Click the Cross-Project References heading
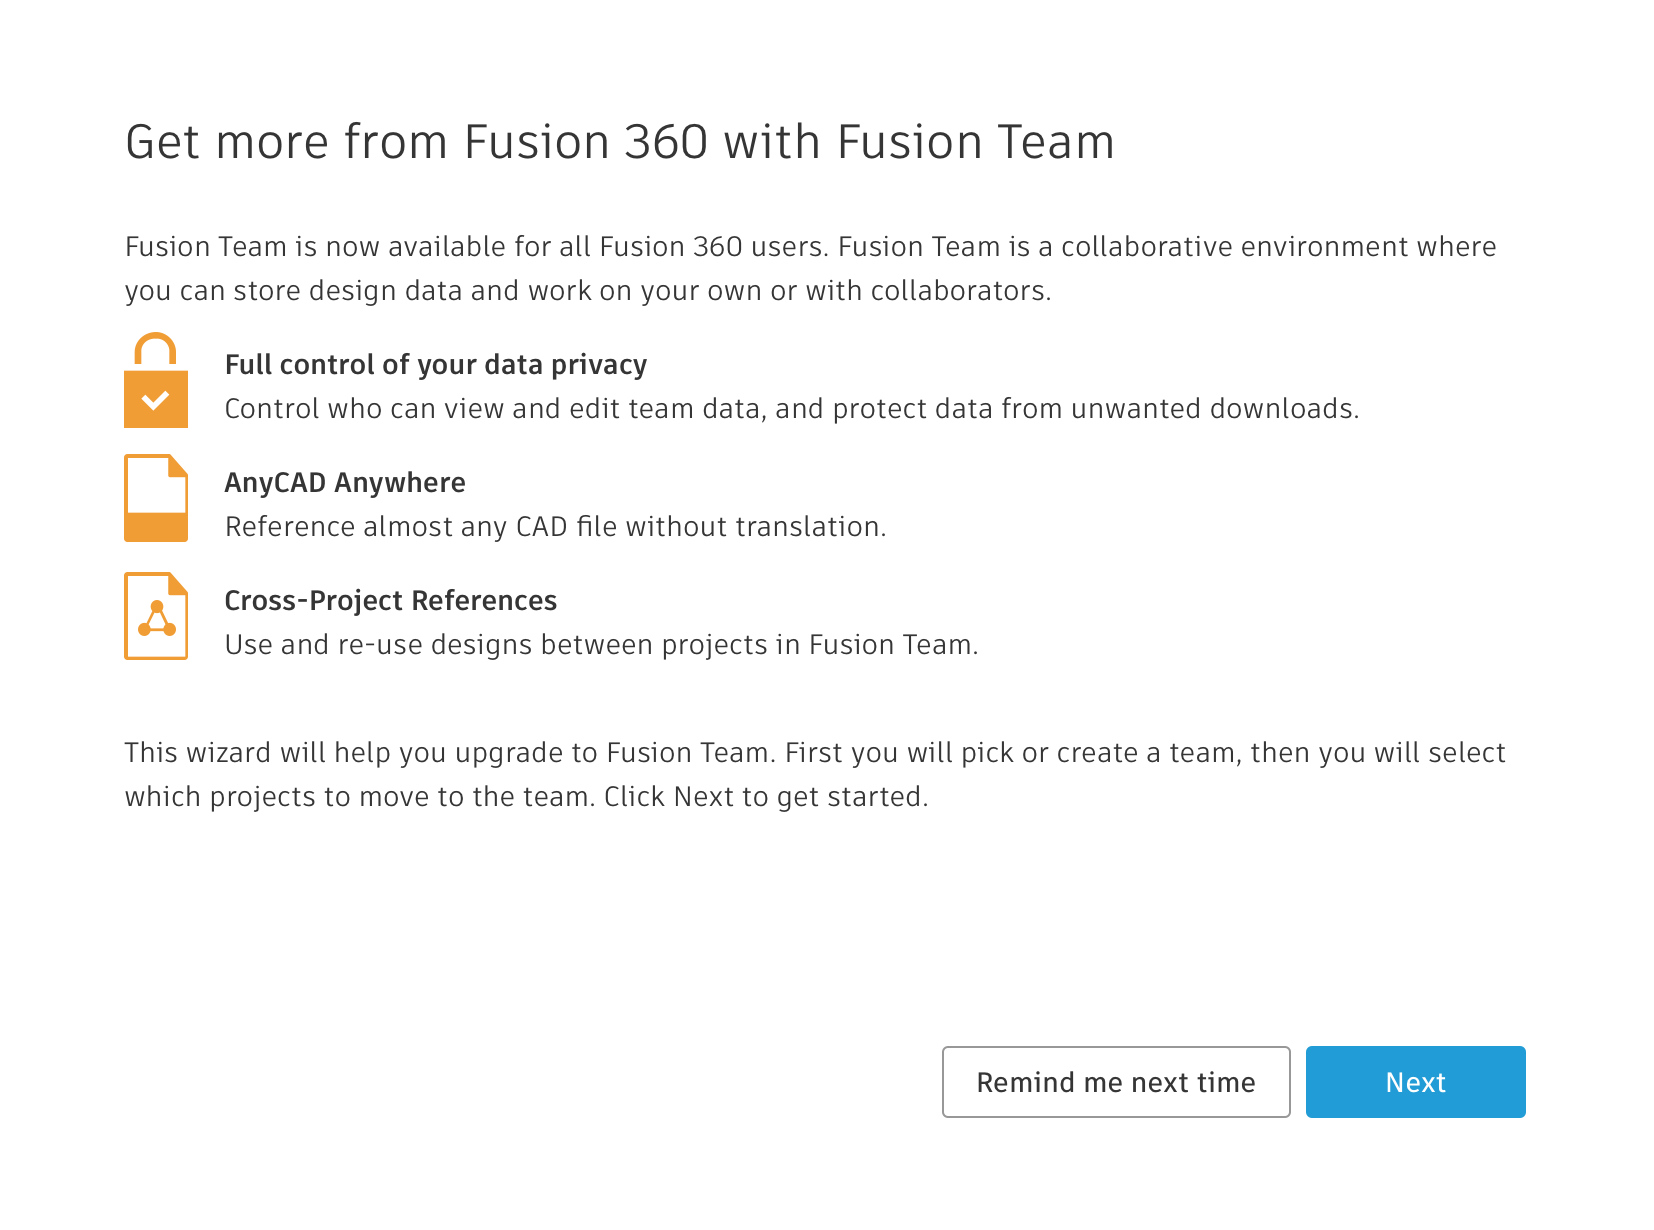The image size is (1654, 1230). tap(391, 600)
